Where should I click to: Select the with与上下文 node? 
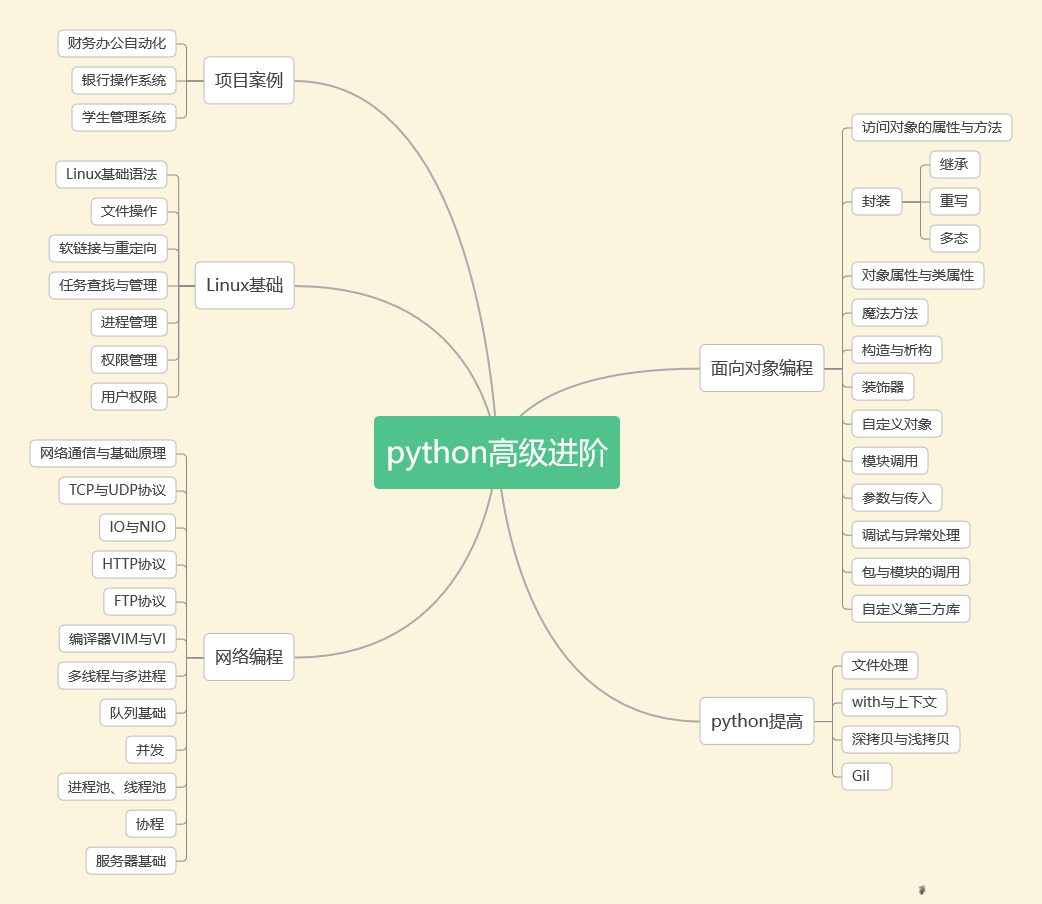click(x=894, y=703)
